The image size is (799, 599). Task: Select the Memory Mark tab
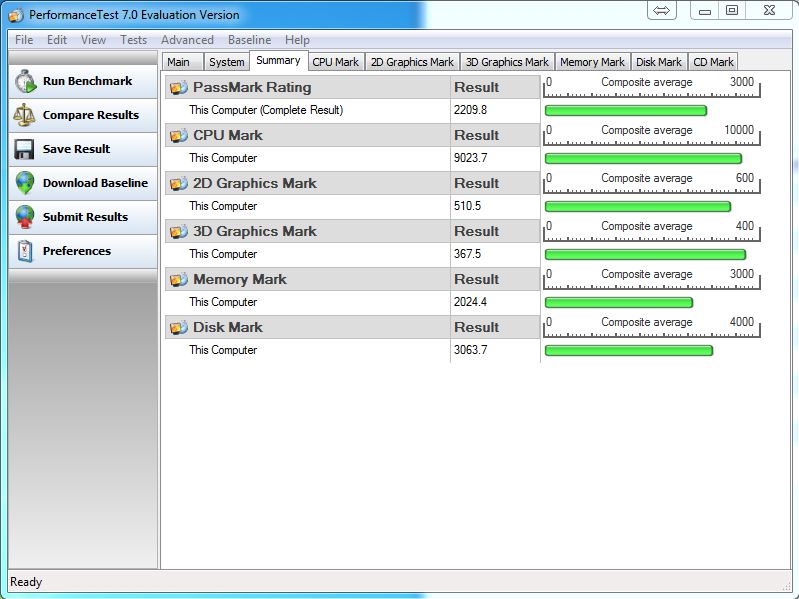pyautogui.click(x=592, y=62)
